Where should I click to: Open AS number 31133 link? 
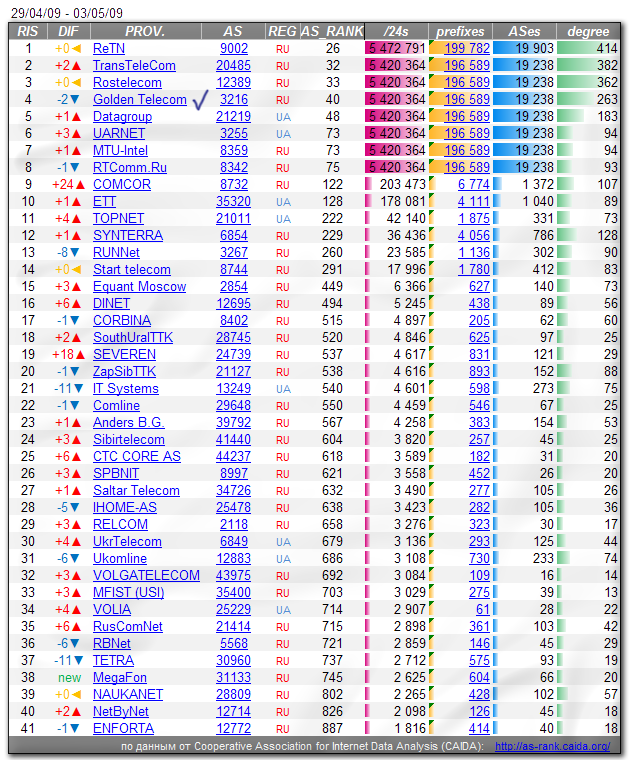[x=233, y=677]
